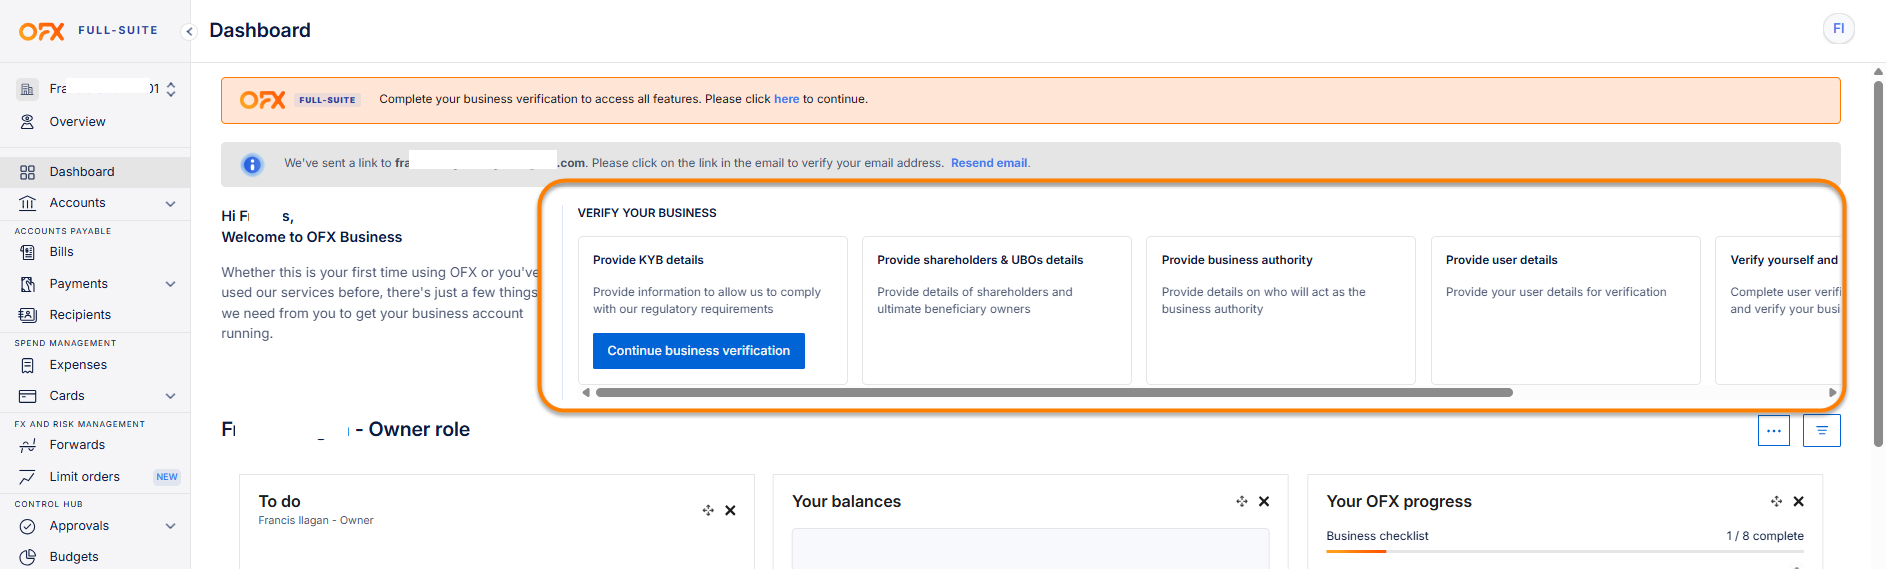Click 'here' link in verification banner
Image resolution: width=1886 pixels, height=569 pixels.
pos(786,99)
